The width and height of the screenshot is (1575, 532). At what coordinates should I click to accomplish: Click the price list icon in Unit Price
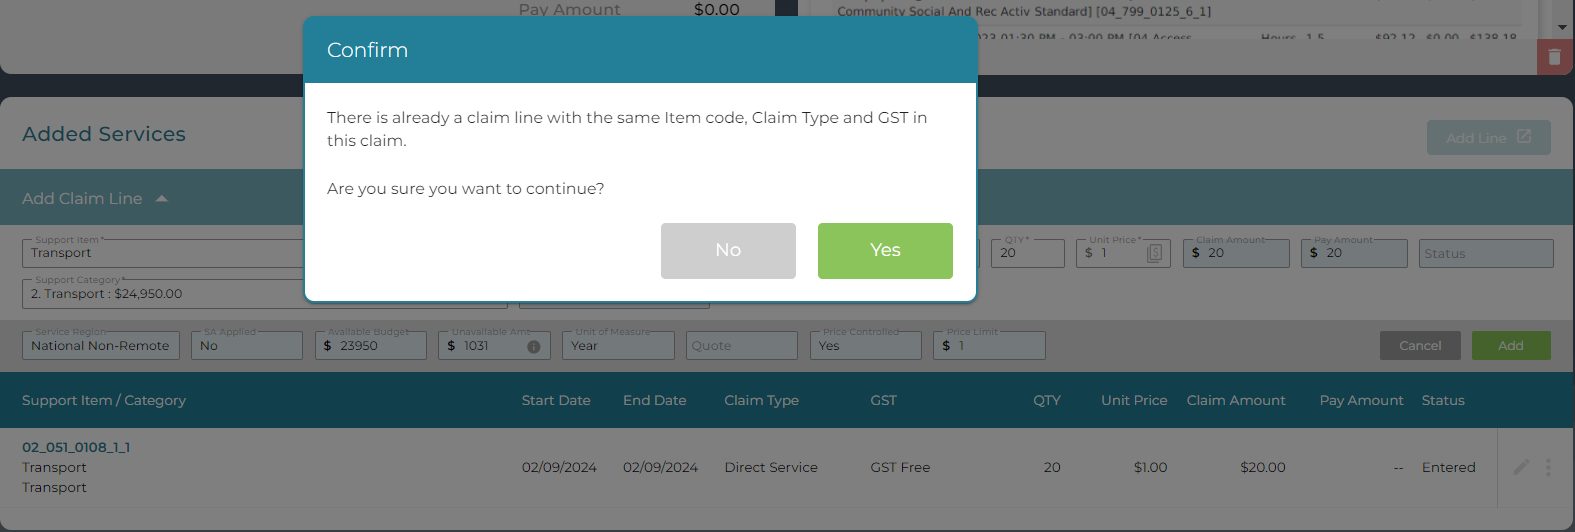pyautogui.click(x=1154, y=253)
